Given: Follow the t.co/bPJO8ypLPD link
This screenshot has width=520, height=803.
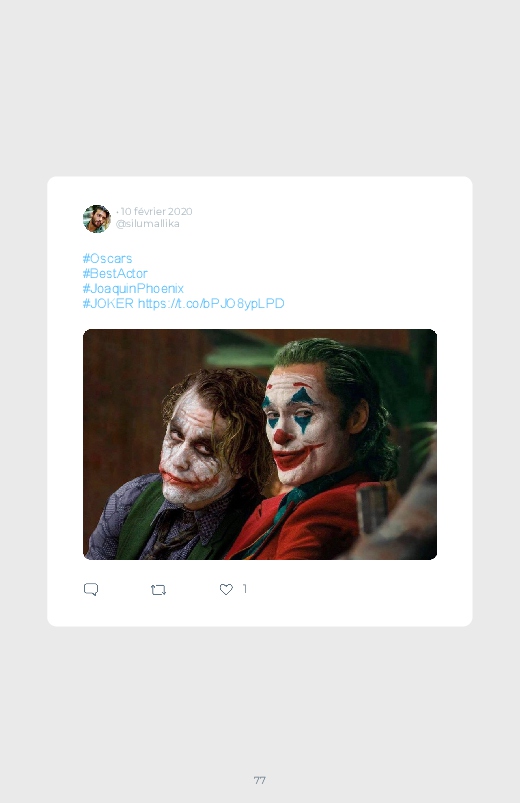Looking at the screenshot, I should coord(211,303).
